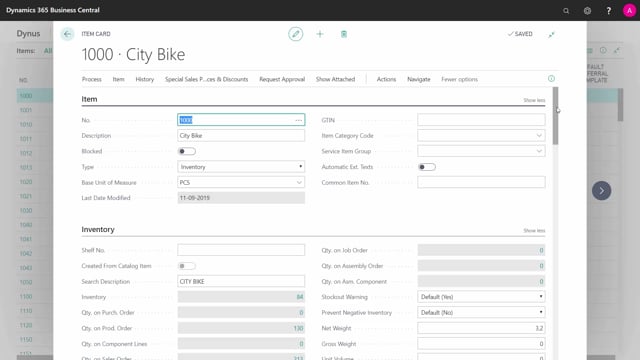Image resolution: width=640 pixels, height=360 pixels.
Task: Click the pencil edit icon
Action: point(296,34)
